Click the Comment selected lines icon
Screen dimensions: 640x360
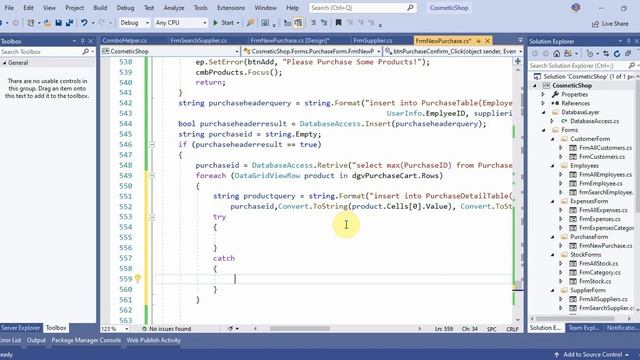tap(313, 23)
